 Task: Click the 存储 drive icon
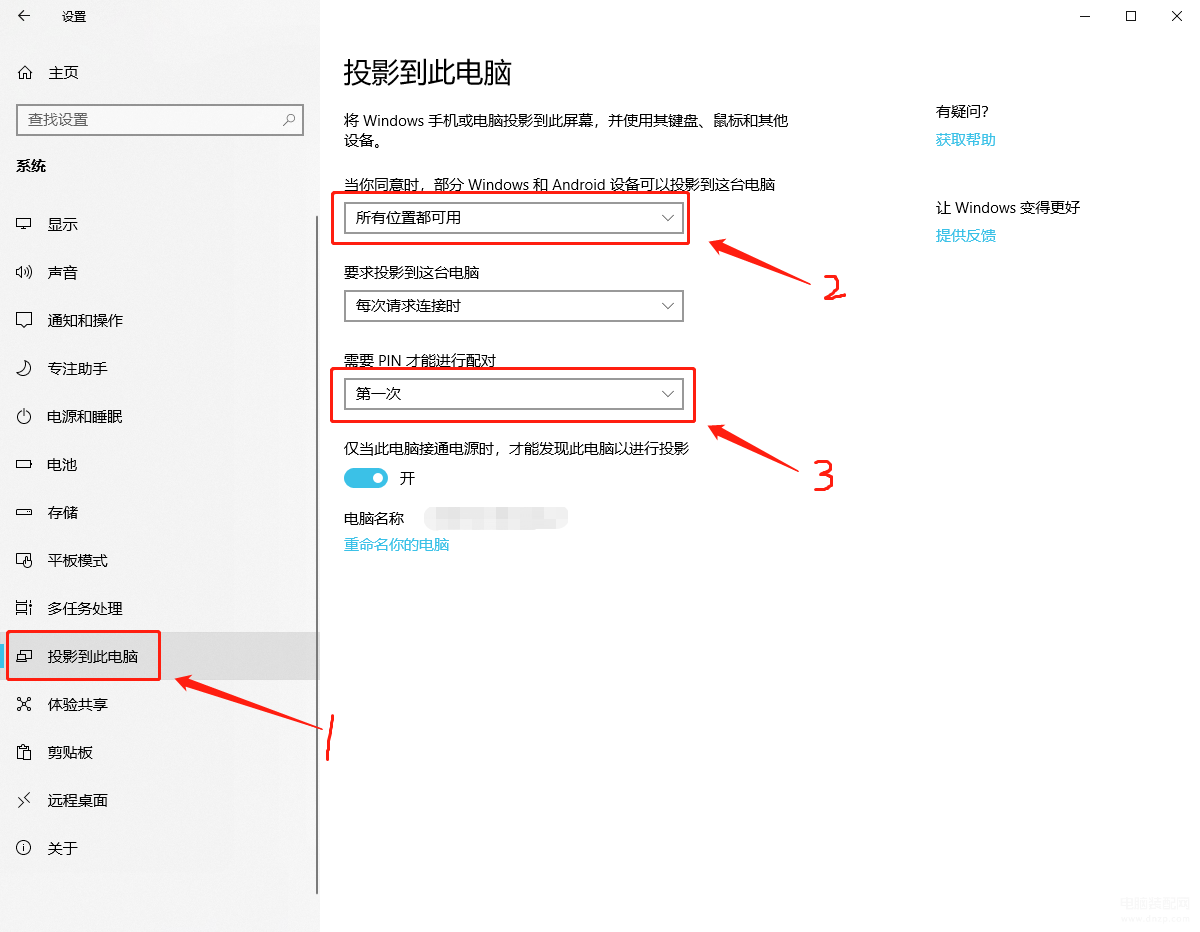point(25,512)
